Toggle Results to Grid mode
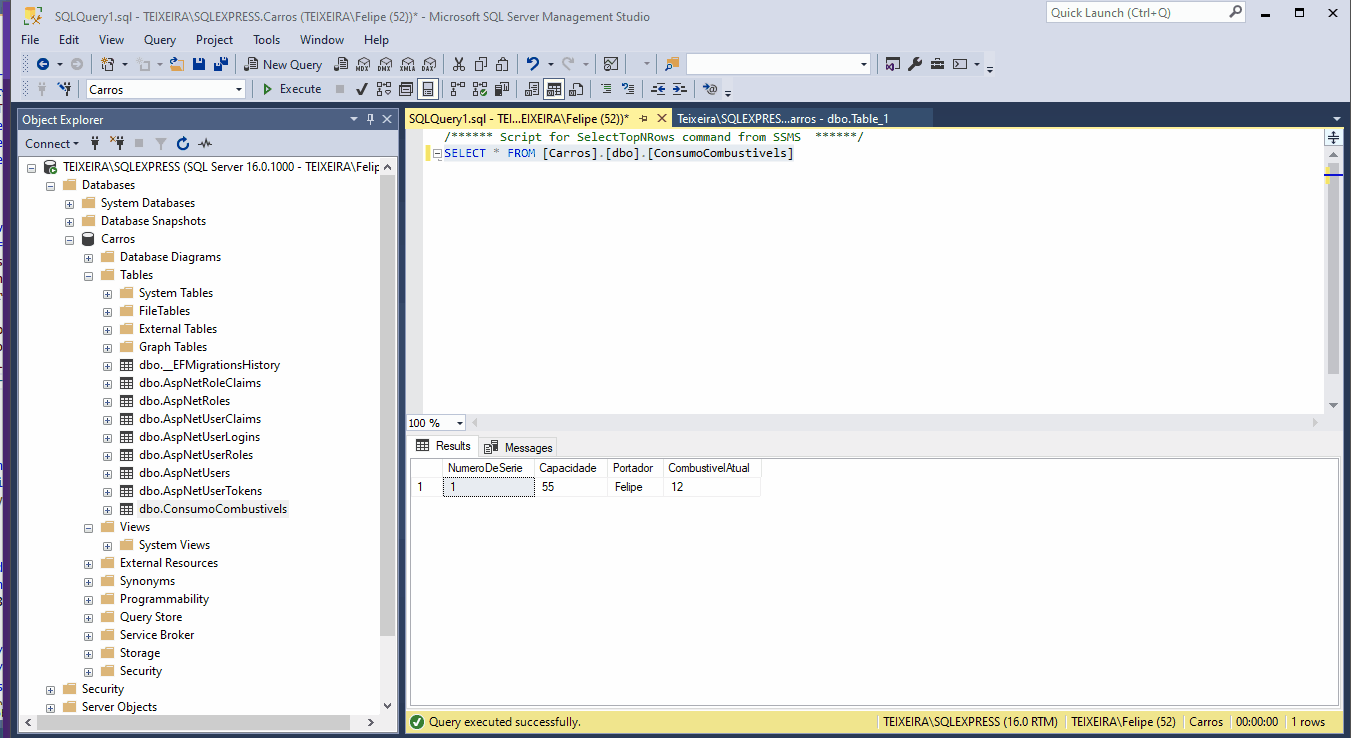 point(554,89)
